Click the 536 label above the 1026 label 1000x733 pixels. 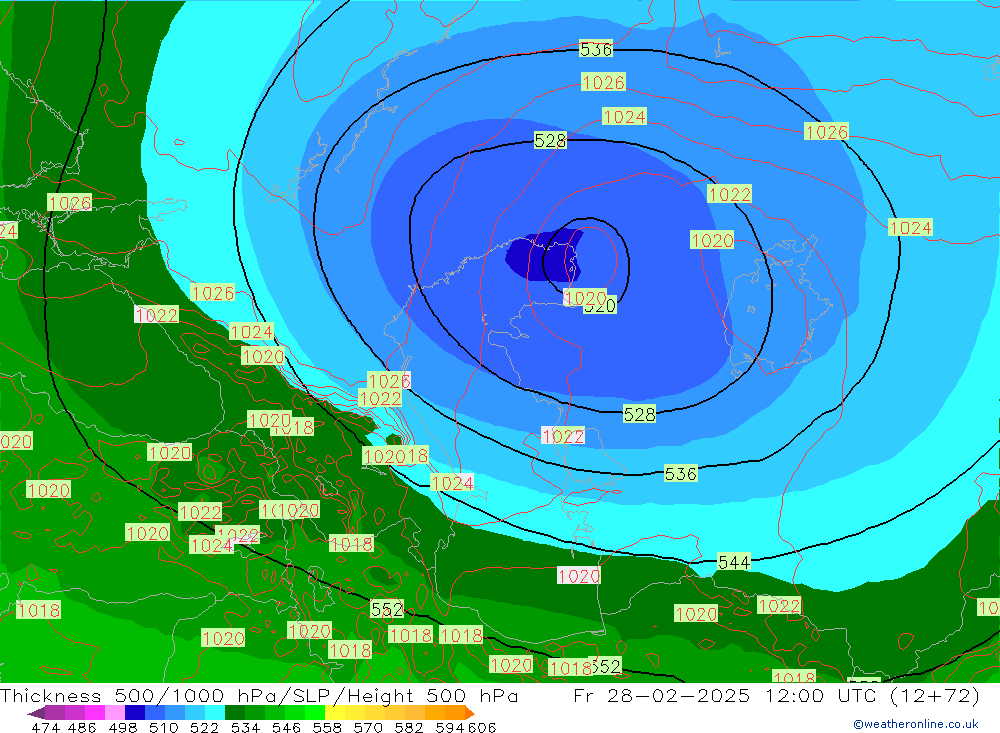[596, 49]
